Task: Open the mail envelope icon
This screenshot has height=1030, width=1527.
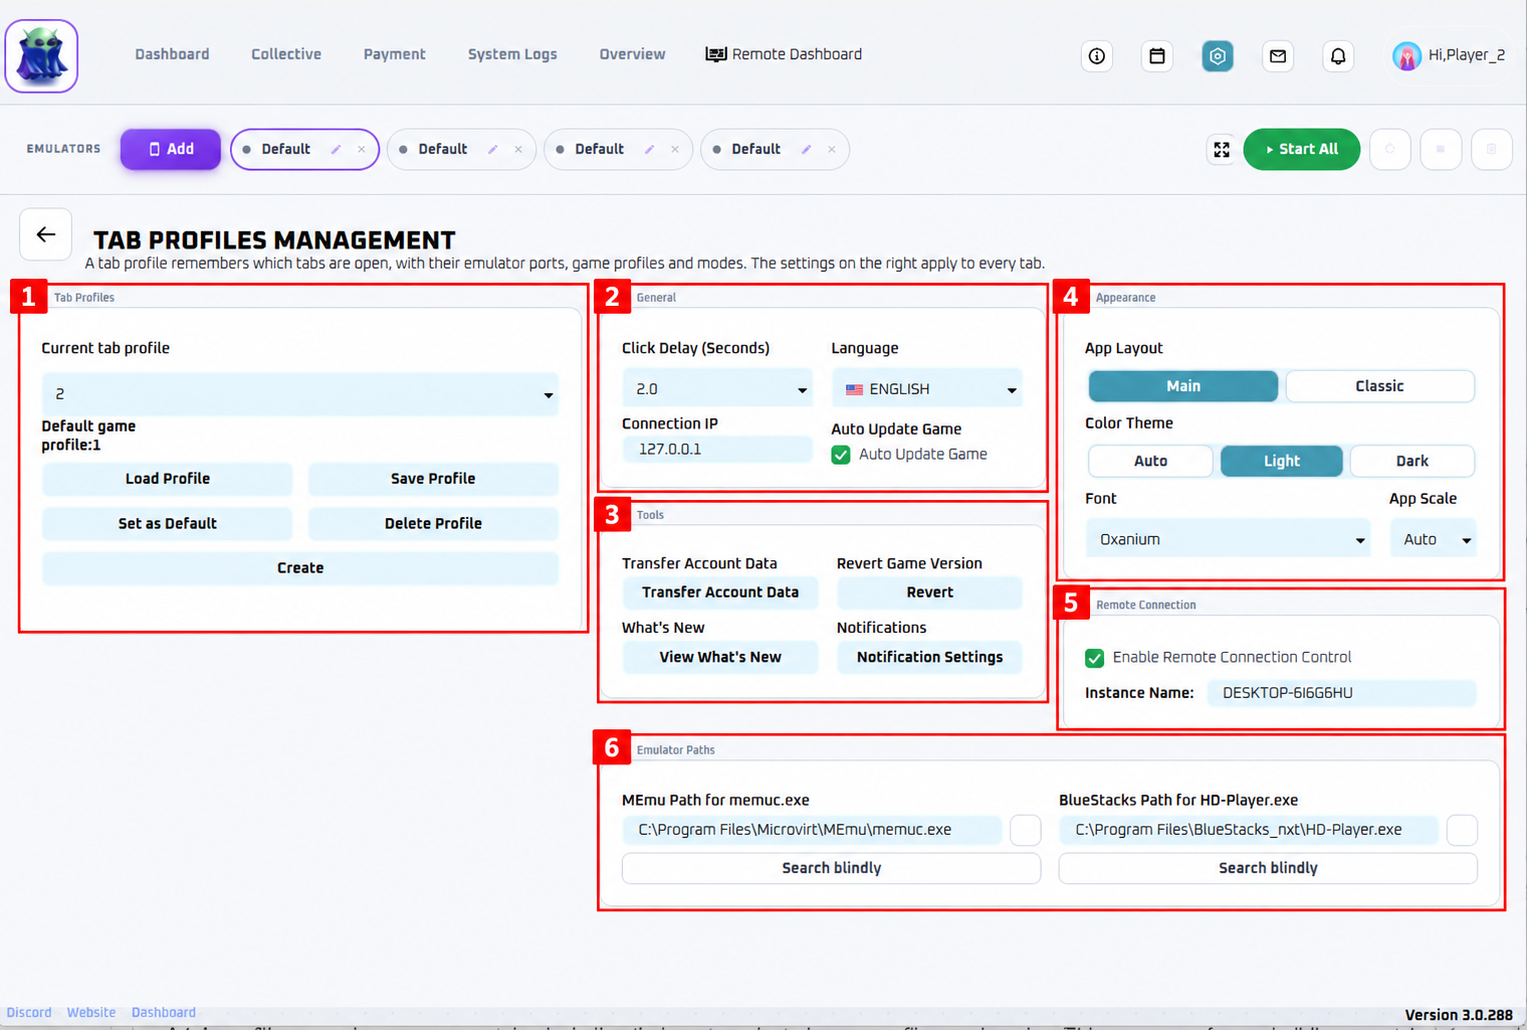Action: point(1278,56)
